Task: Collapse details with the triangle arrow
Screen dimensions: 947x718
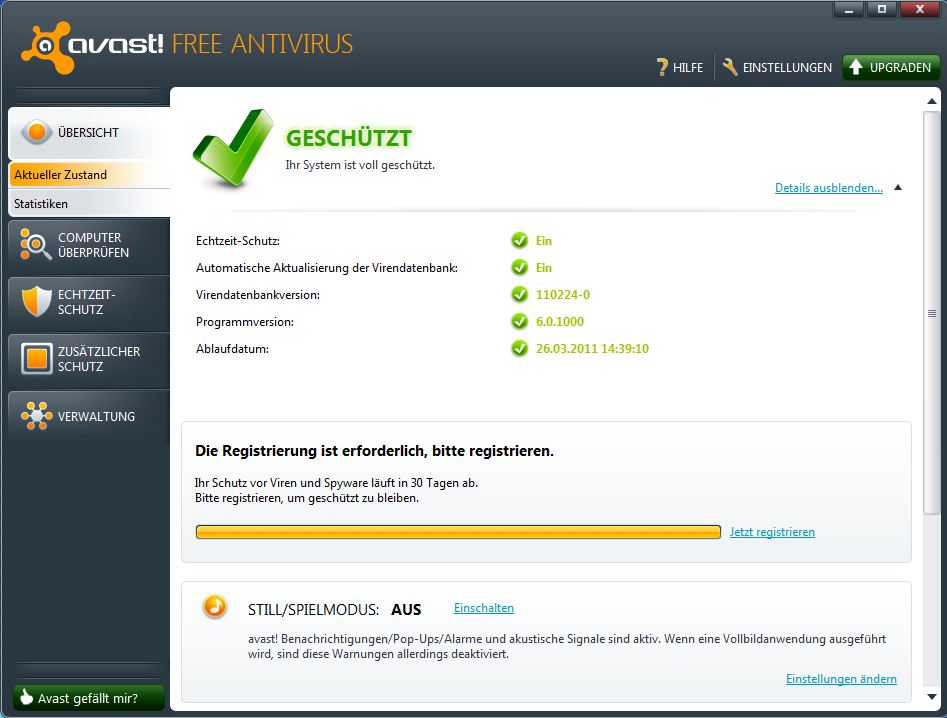Action: coord(898,187)
